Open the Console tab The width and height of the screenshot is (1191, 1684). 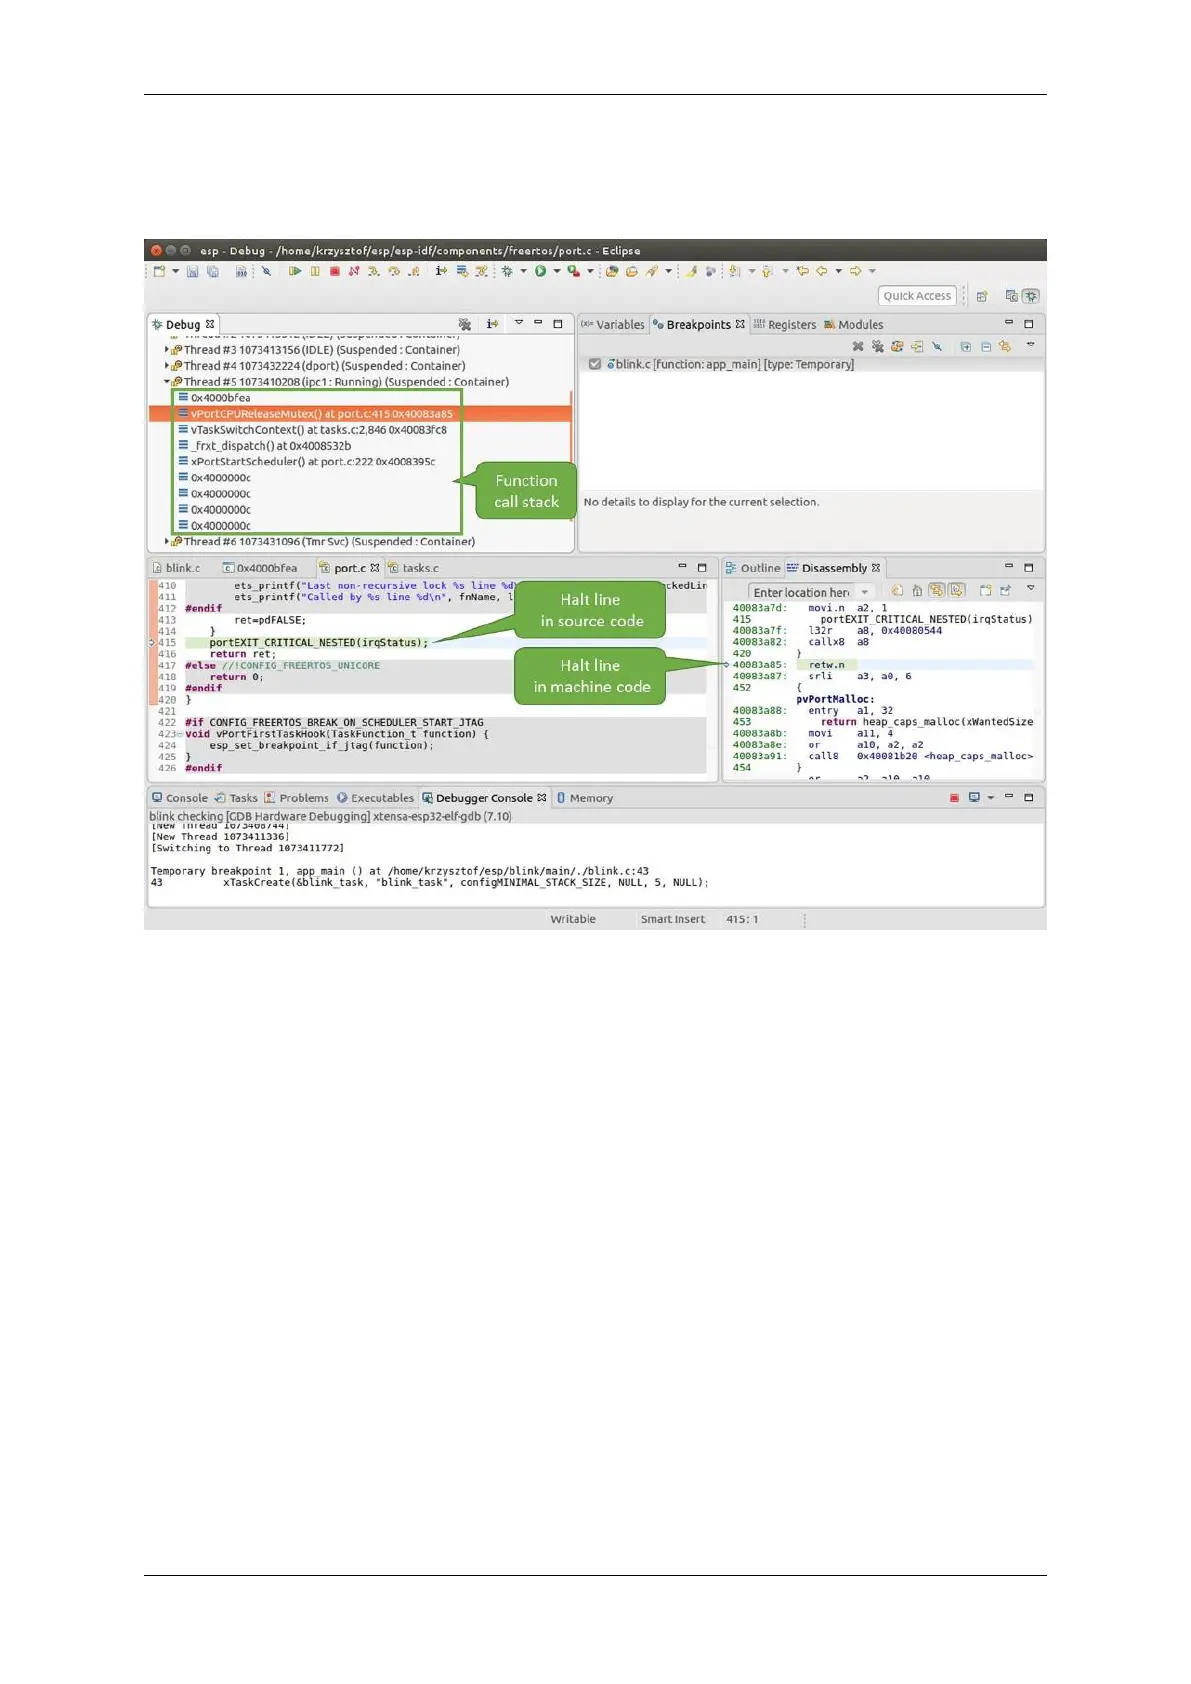click(180, 798)
